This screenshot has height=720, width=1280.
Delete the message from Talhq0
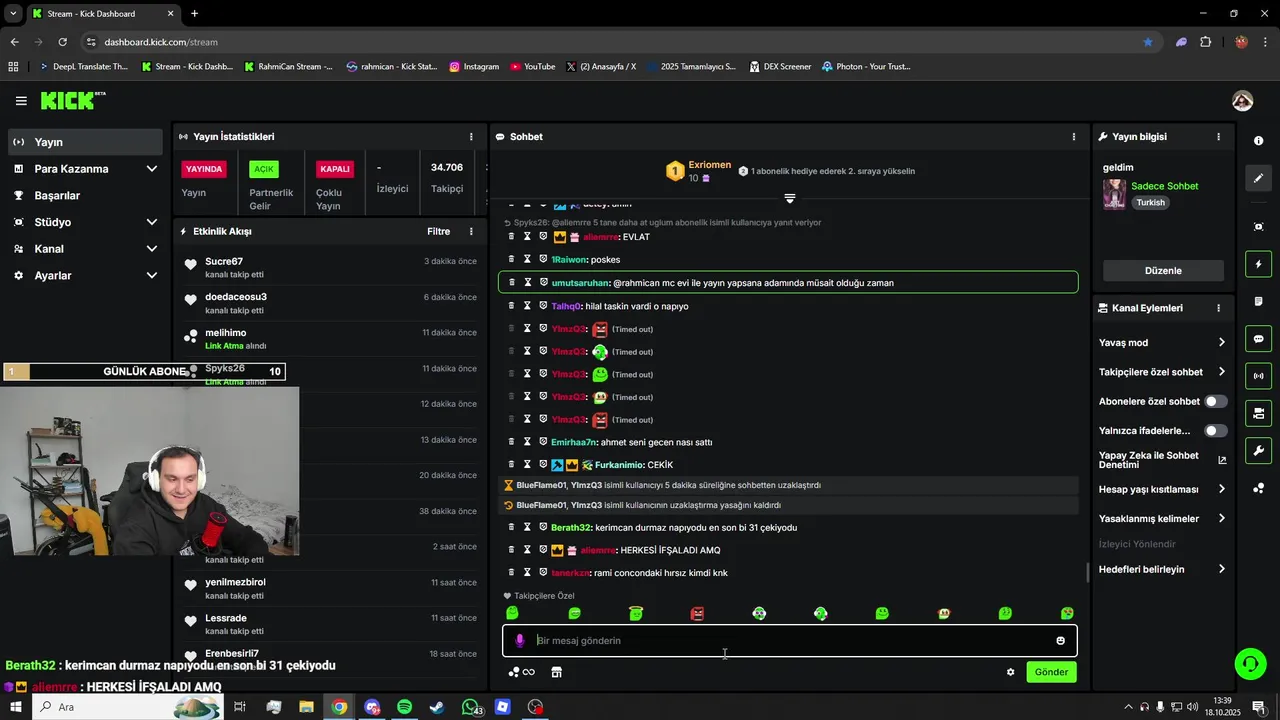[512, 306]
